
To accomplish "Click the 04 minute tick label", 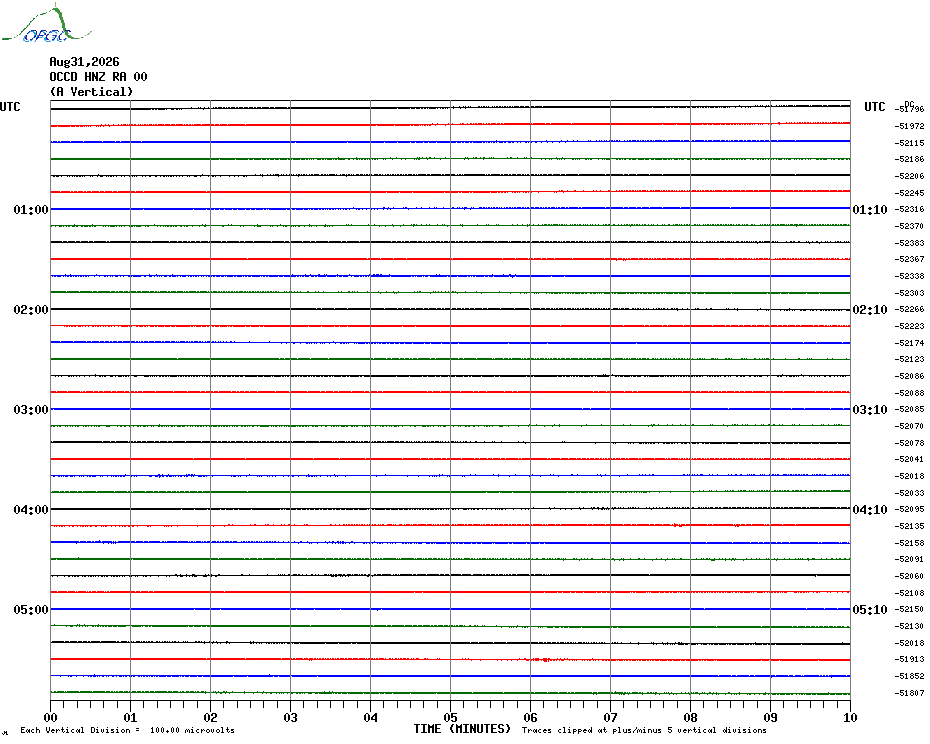I will (371, 717).
